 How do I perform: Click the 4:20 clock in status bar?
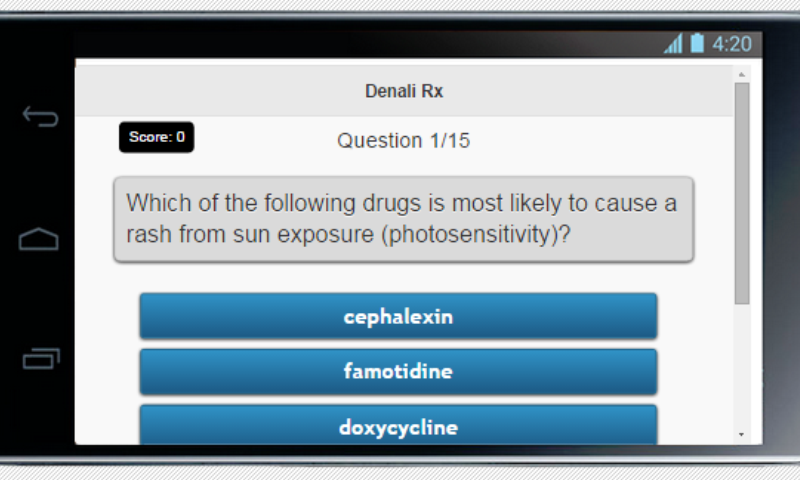pyautogui.click(x=732, y=44)
